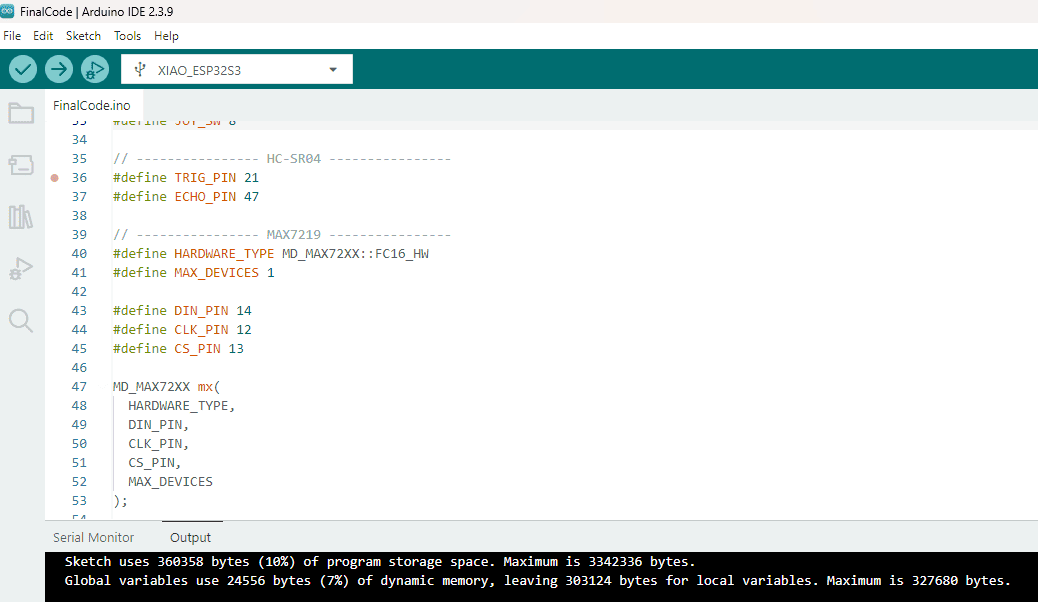The height and width of the screenshot is (602, 1038).
Task: Click CS_PIN 13 define line
Action: click(178, 348)
